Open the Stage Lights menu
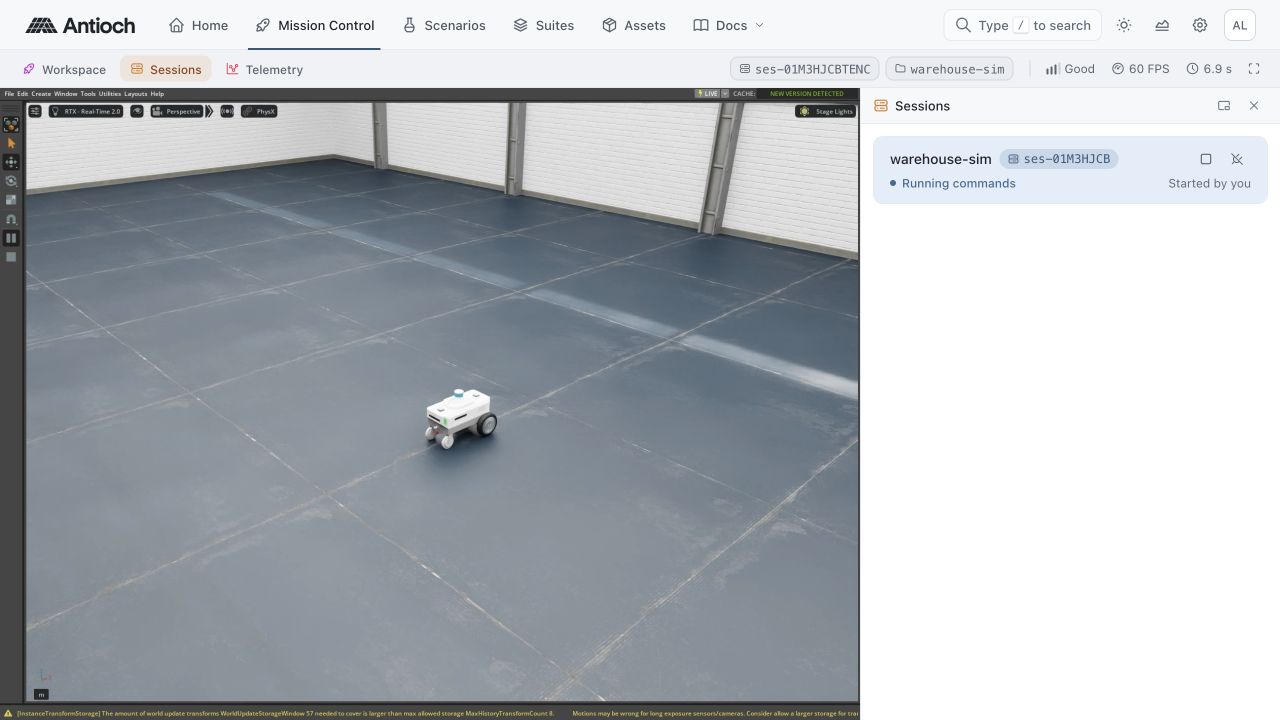The image size is (1280, 720). click(826, 111)
